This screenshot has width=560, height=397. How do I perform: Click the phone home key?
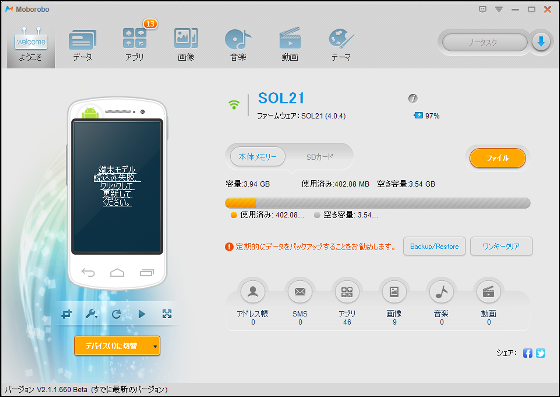[117, 273]
